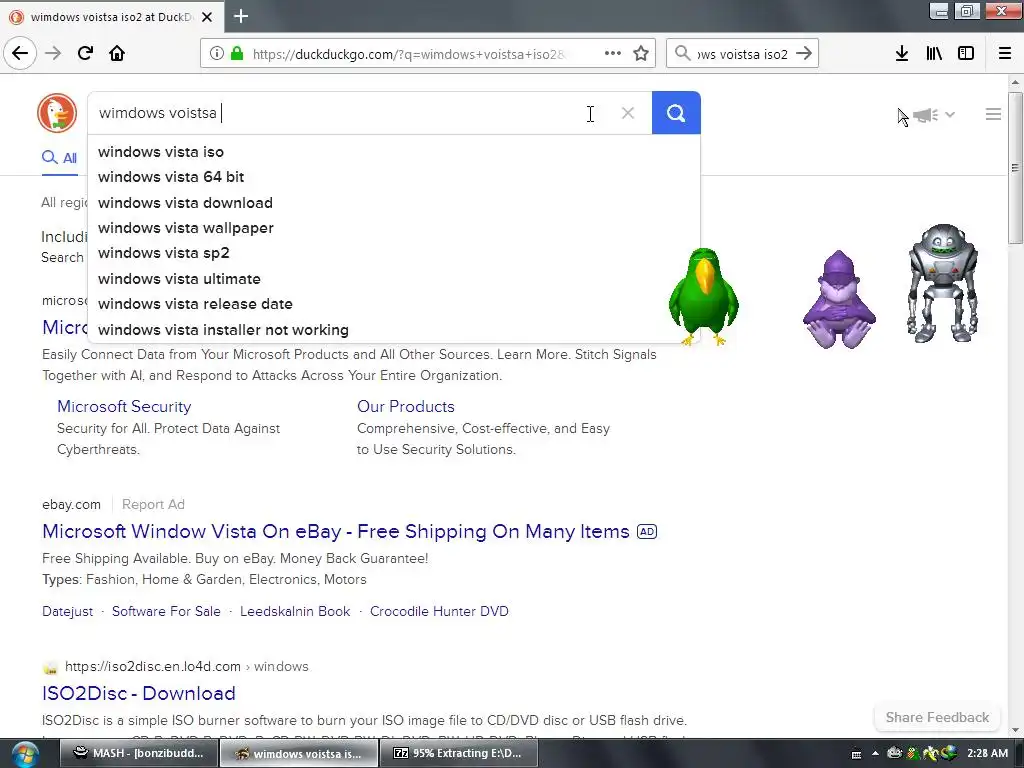Image resolution: width=1024 pixels, height=768 pixels.
Task: Go back to the previous page
Action: (20, 53)
